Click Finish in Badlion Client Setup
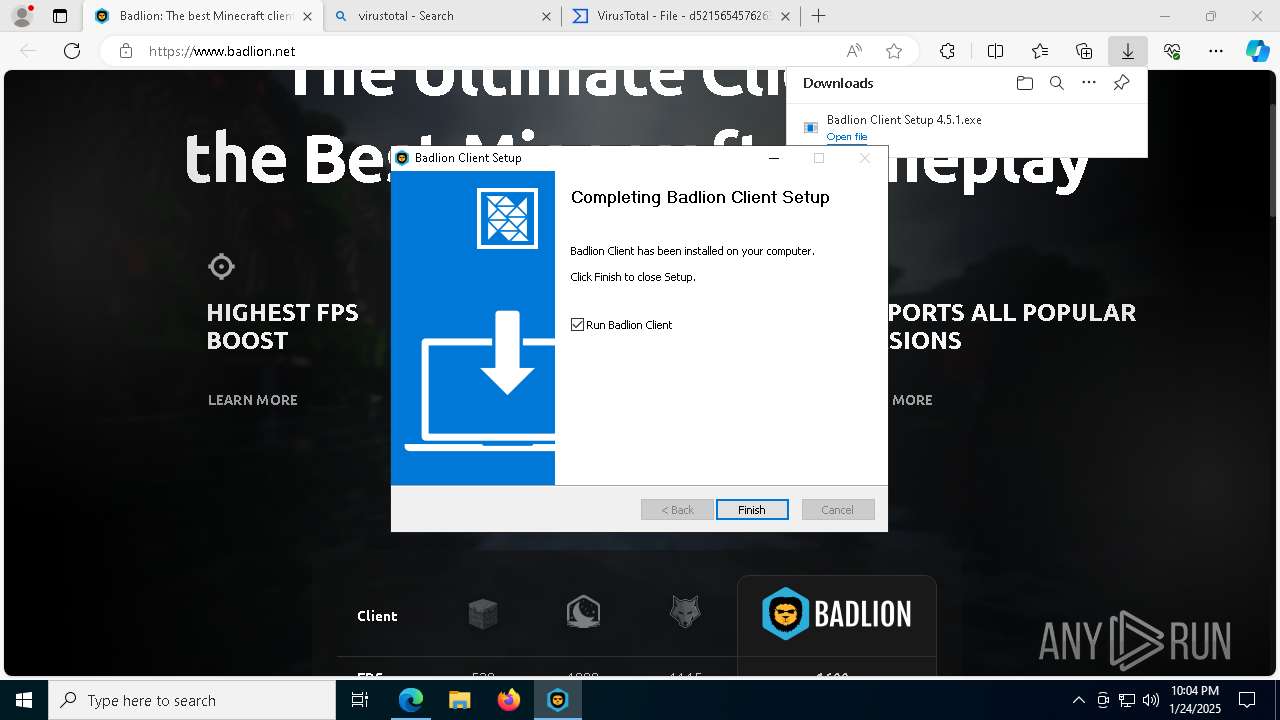Image resolution: width=1280 pixels, height=720 pixels. click(x=752, y=510)
